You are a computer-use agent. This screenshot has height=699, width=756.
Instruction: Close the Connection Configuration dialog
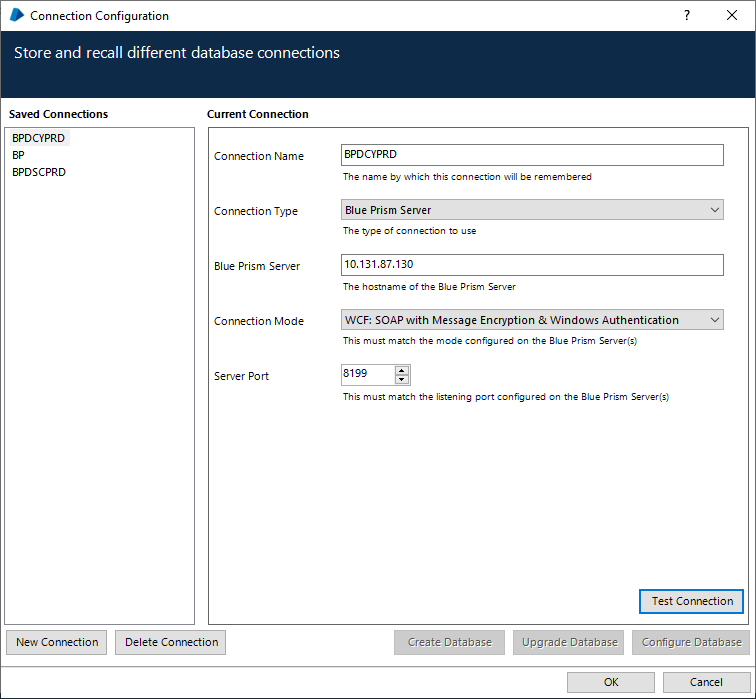(732, 15)
